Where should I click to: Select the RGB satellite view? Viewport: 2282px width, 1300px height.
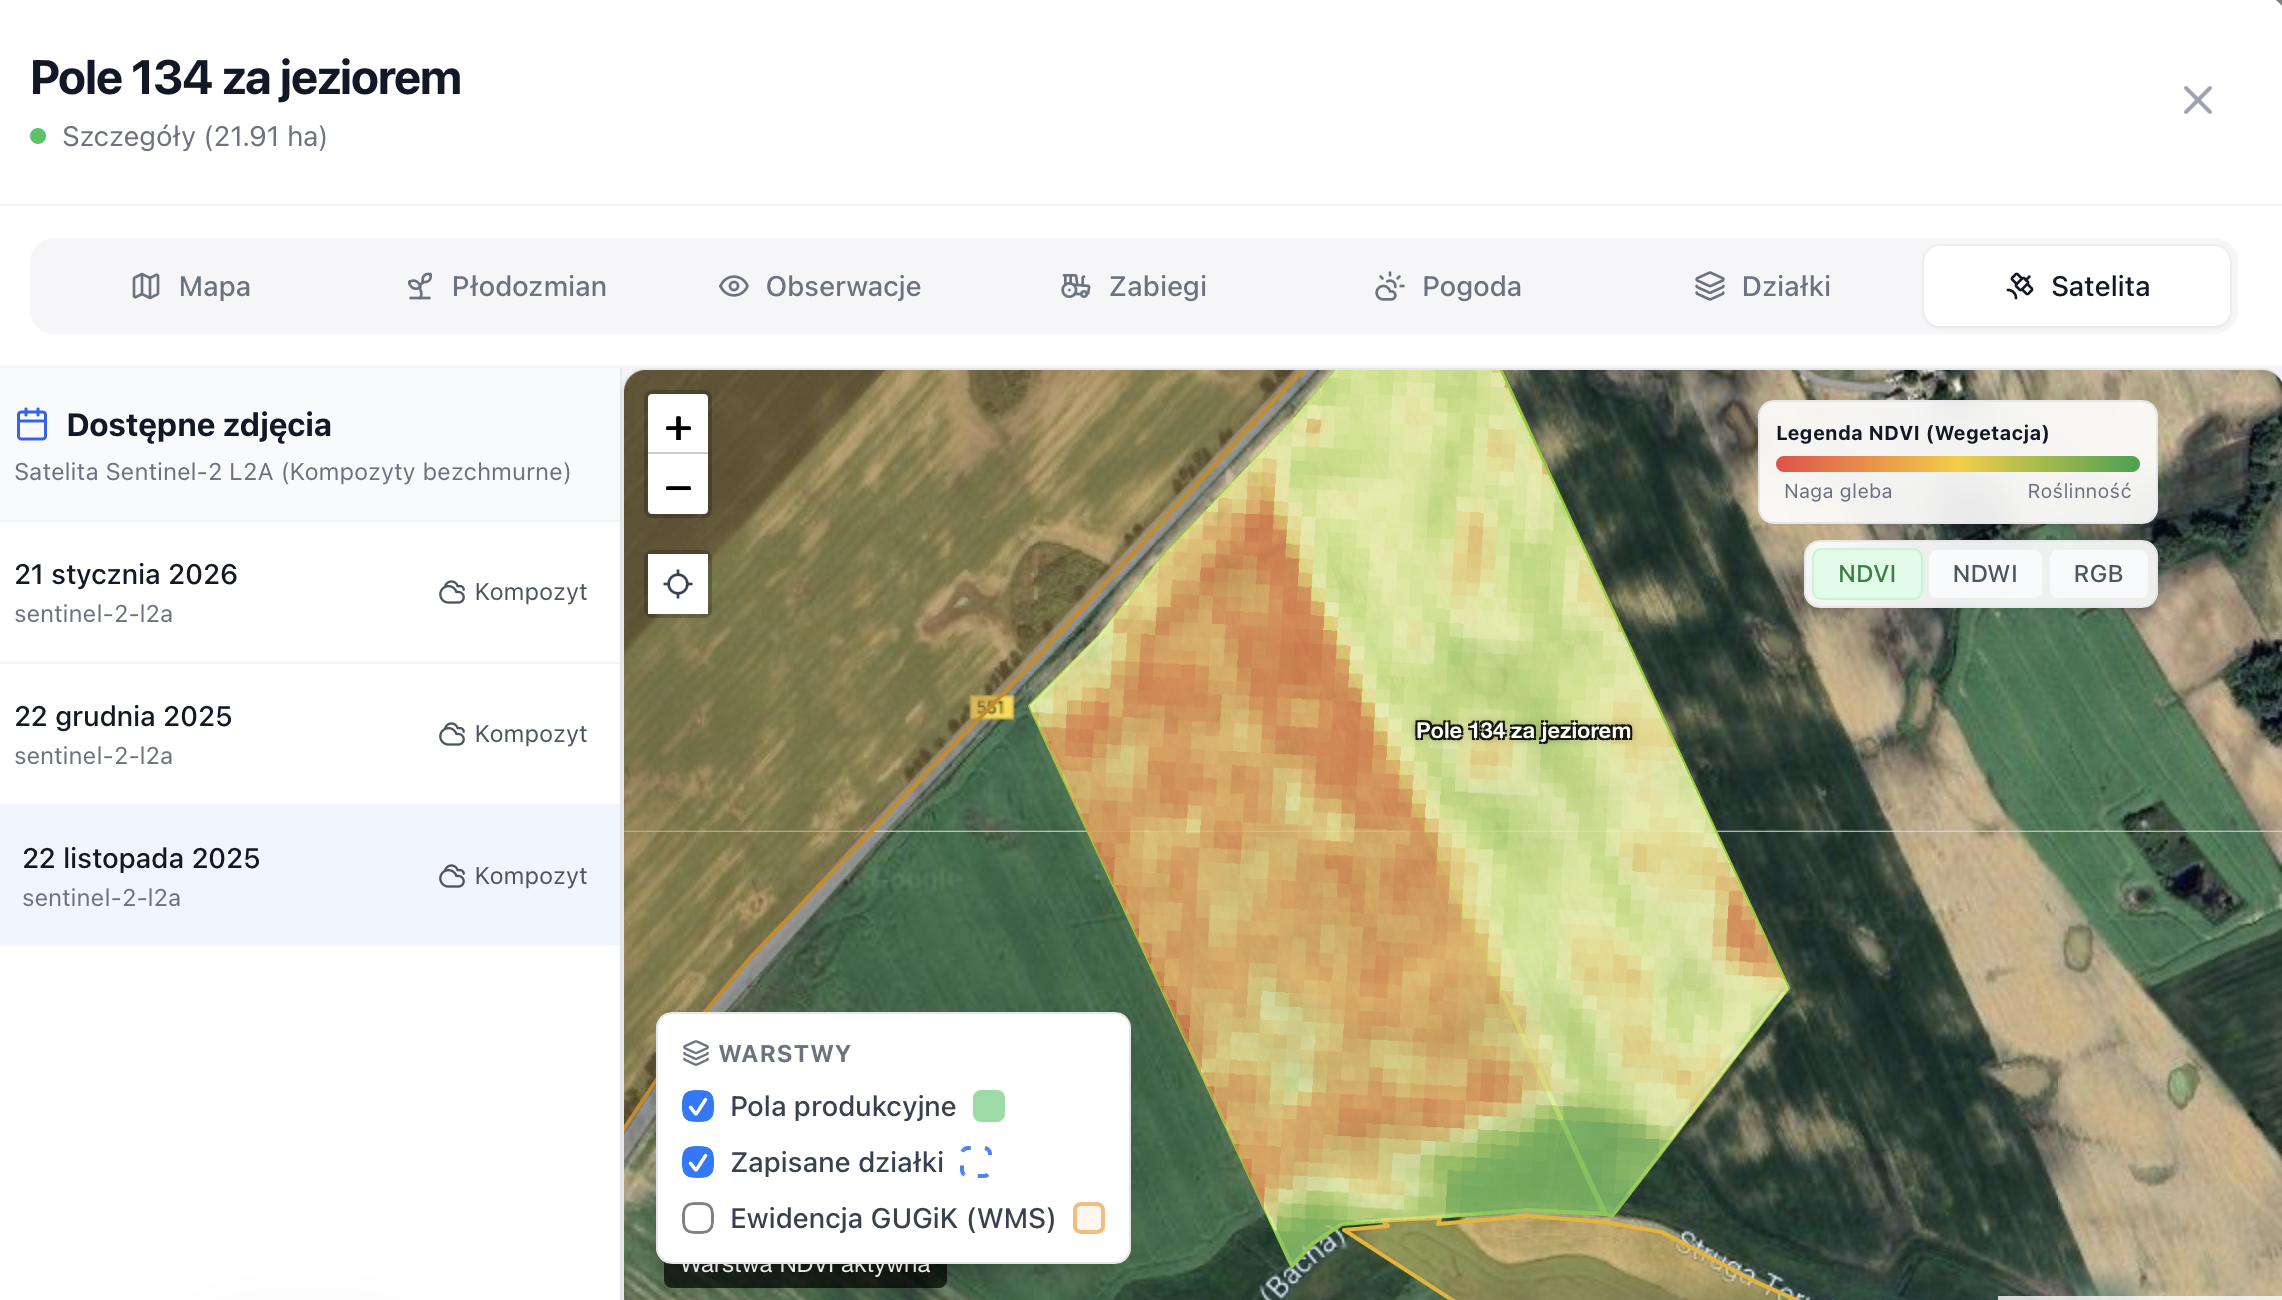[2098, 573]
